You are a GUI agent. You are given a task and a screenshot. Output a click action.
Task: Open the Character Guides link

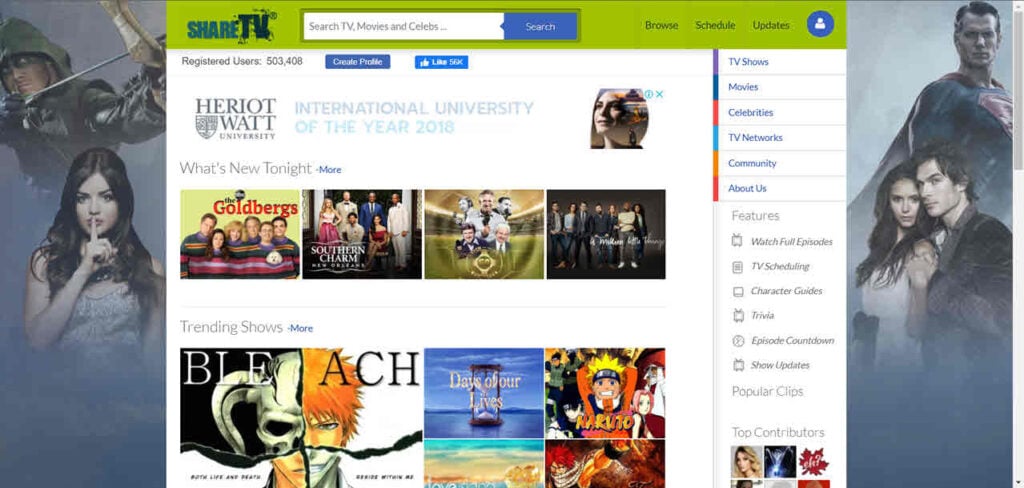[x=786, y=291]
